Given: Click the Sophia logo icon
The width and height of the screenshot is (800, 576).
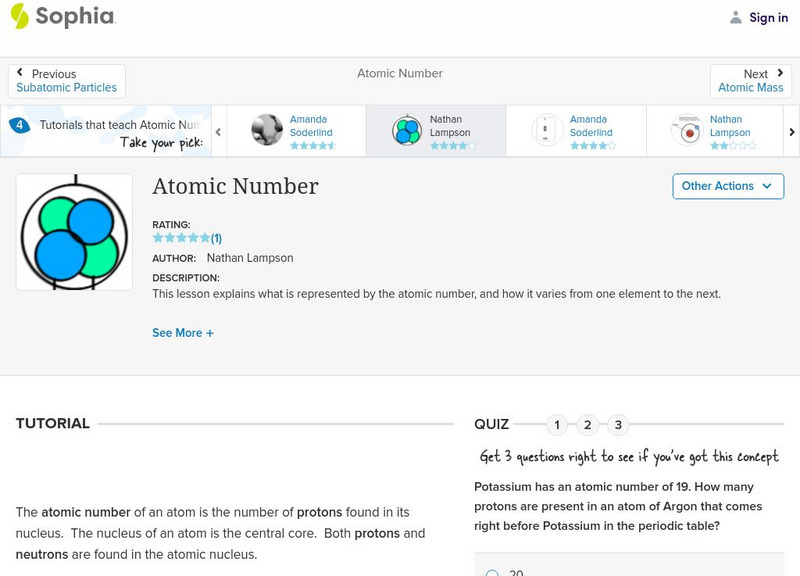Looking at the screenshot, I should (19, 16).
